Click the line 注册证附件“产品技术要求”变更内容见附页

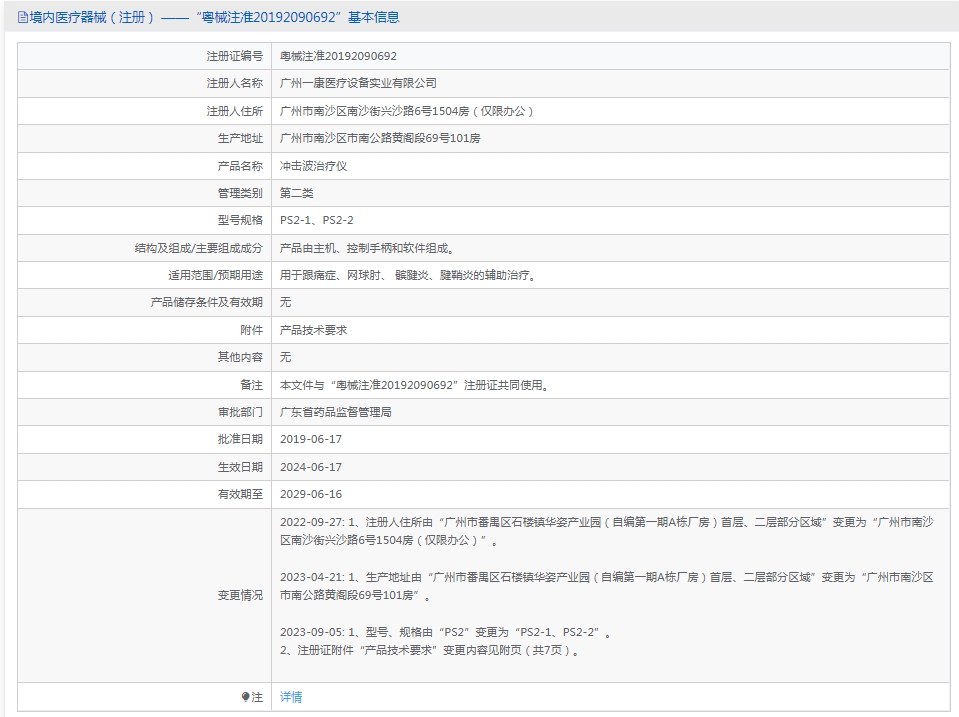pos(429,650)
